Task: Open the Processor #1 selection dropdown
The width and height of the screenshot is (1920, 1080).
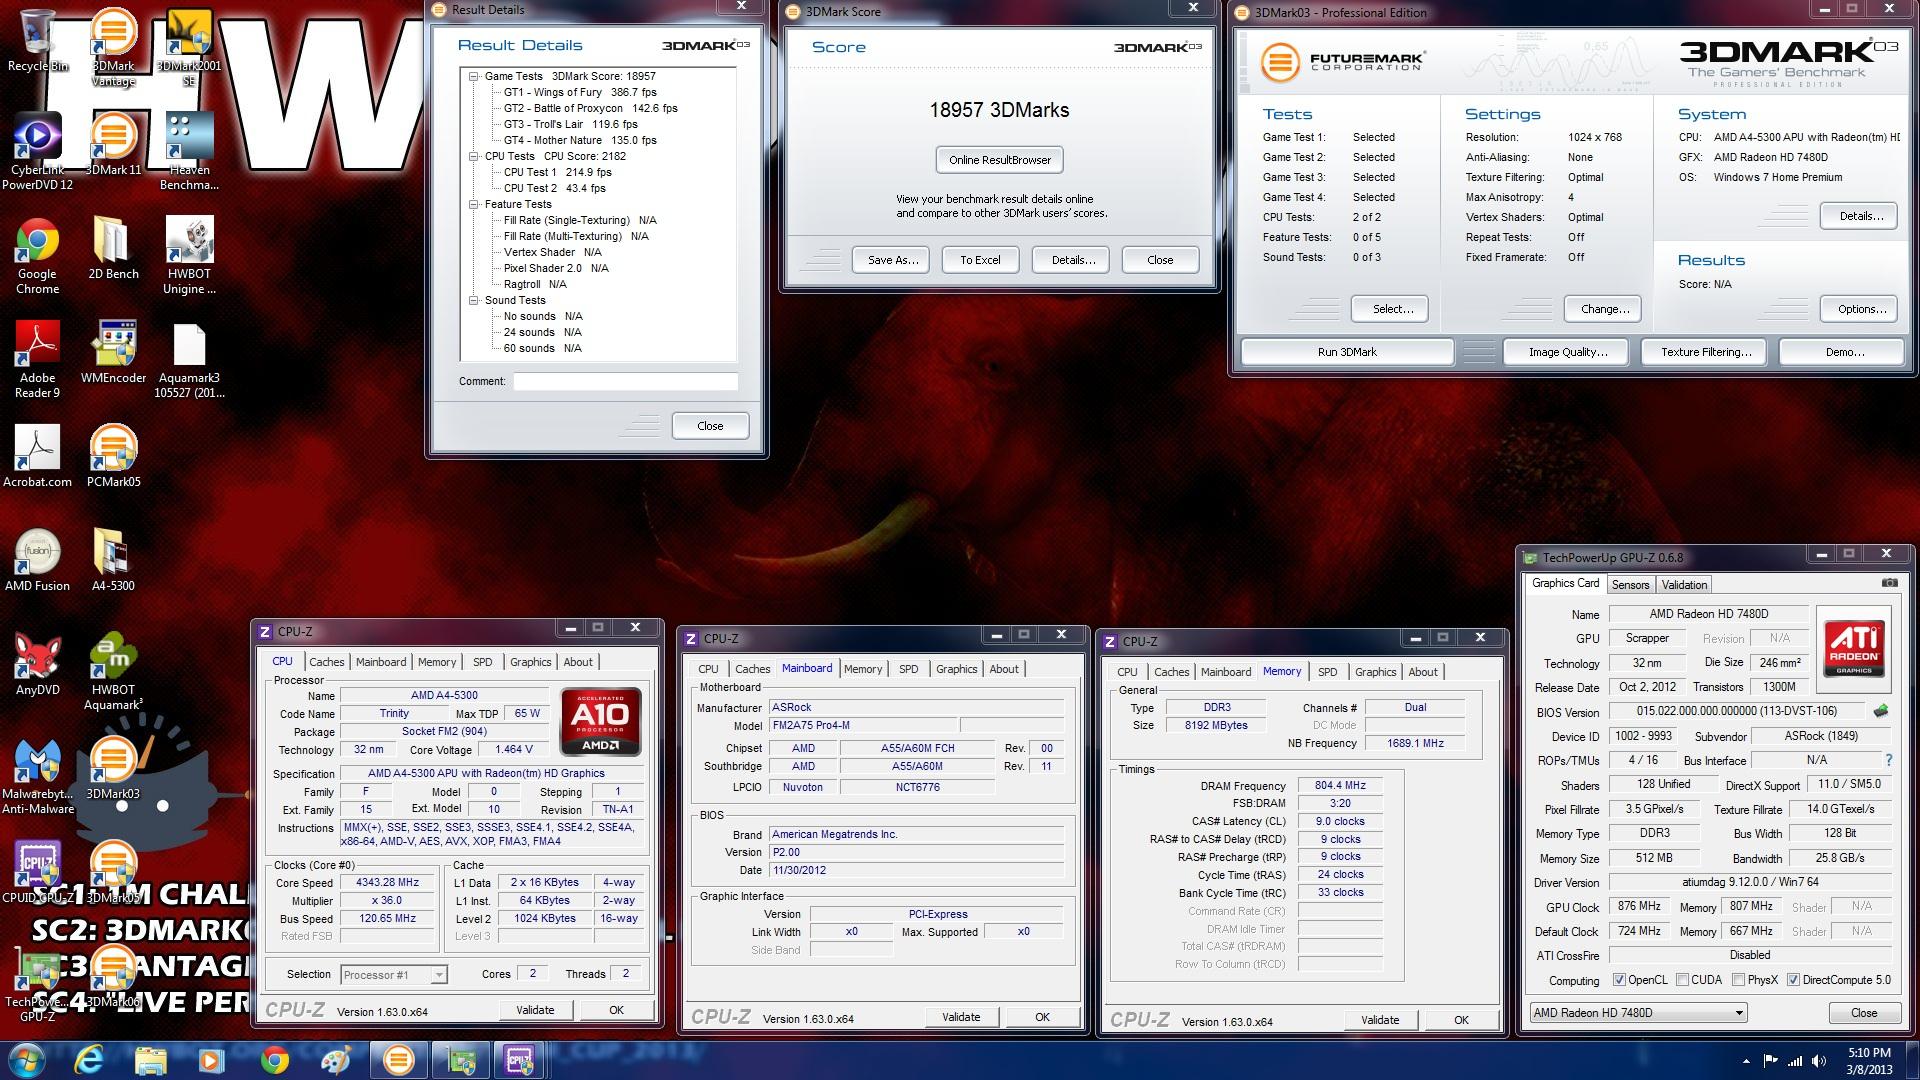Action: point(393,975)
